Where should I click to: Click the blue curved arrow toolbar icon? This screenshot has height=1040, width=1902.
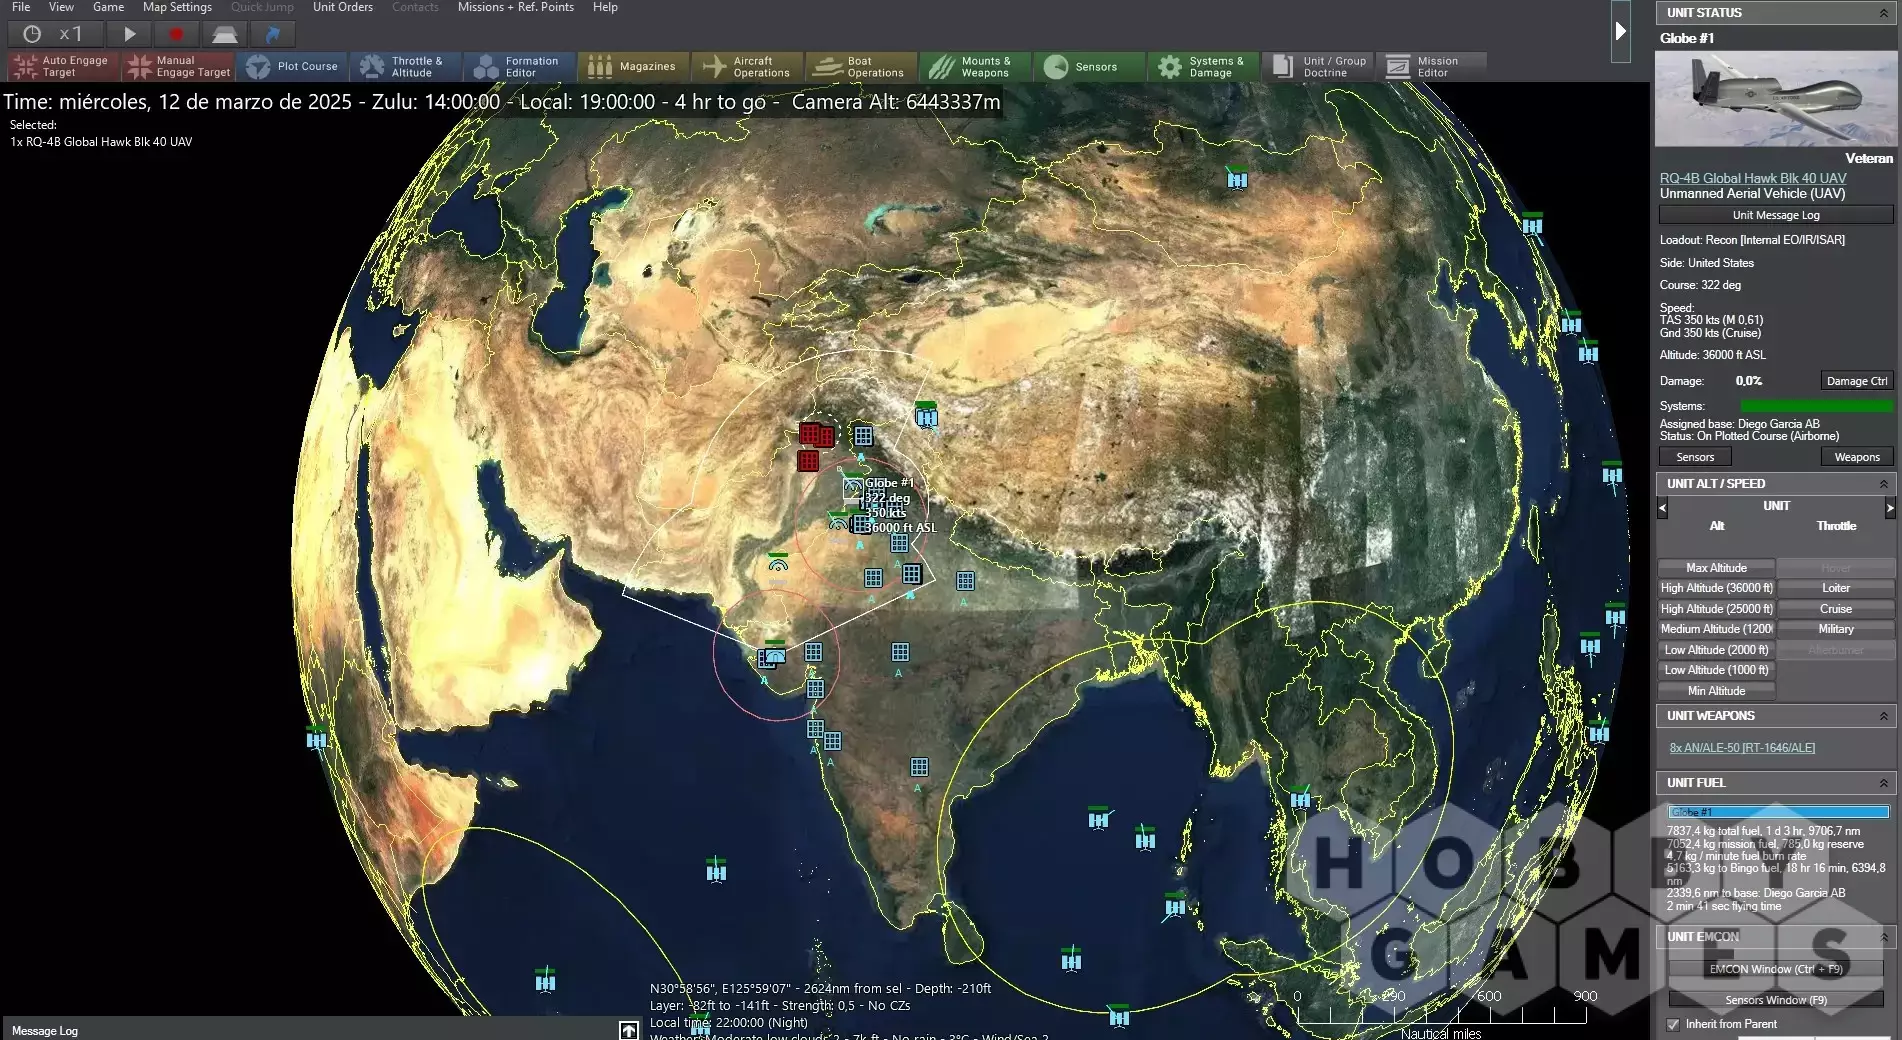point(272,34)
